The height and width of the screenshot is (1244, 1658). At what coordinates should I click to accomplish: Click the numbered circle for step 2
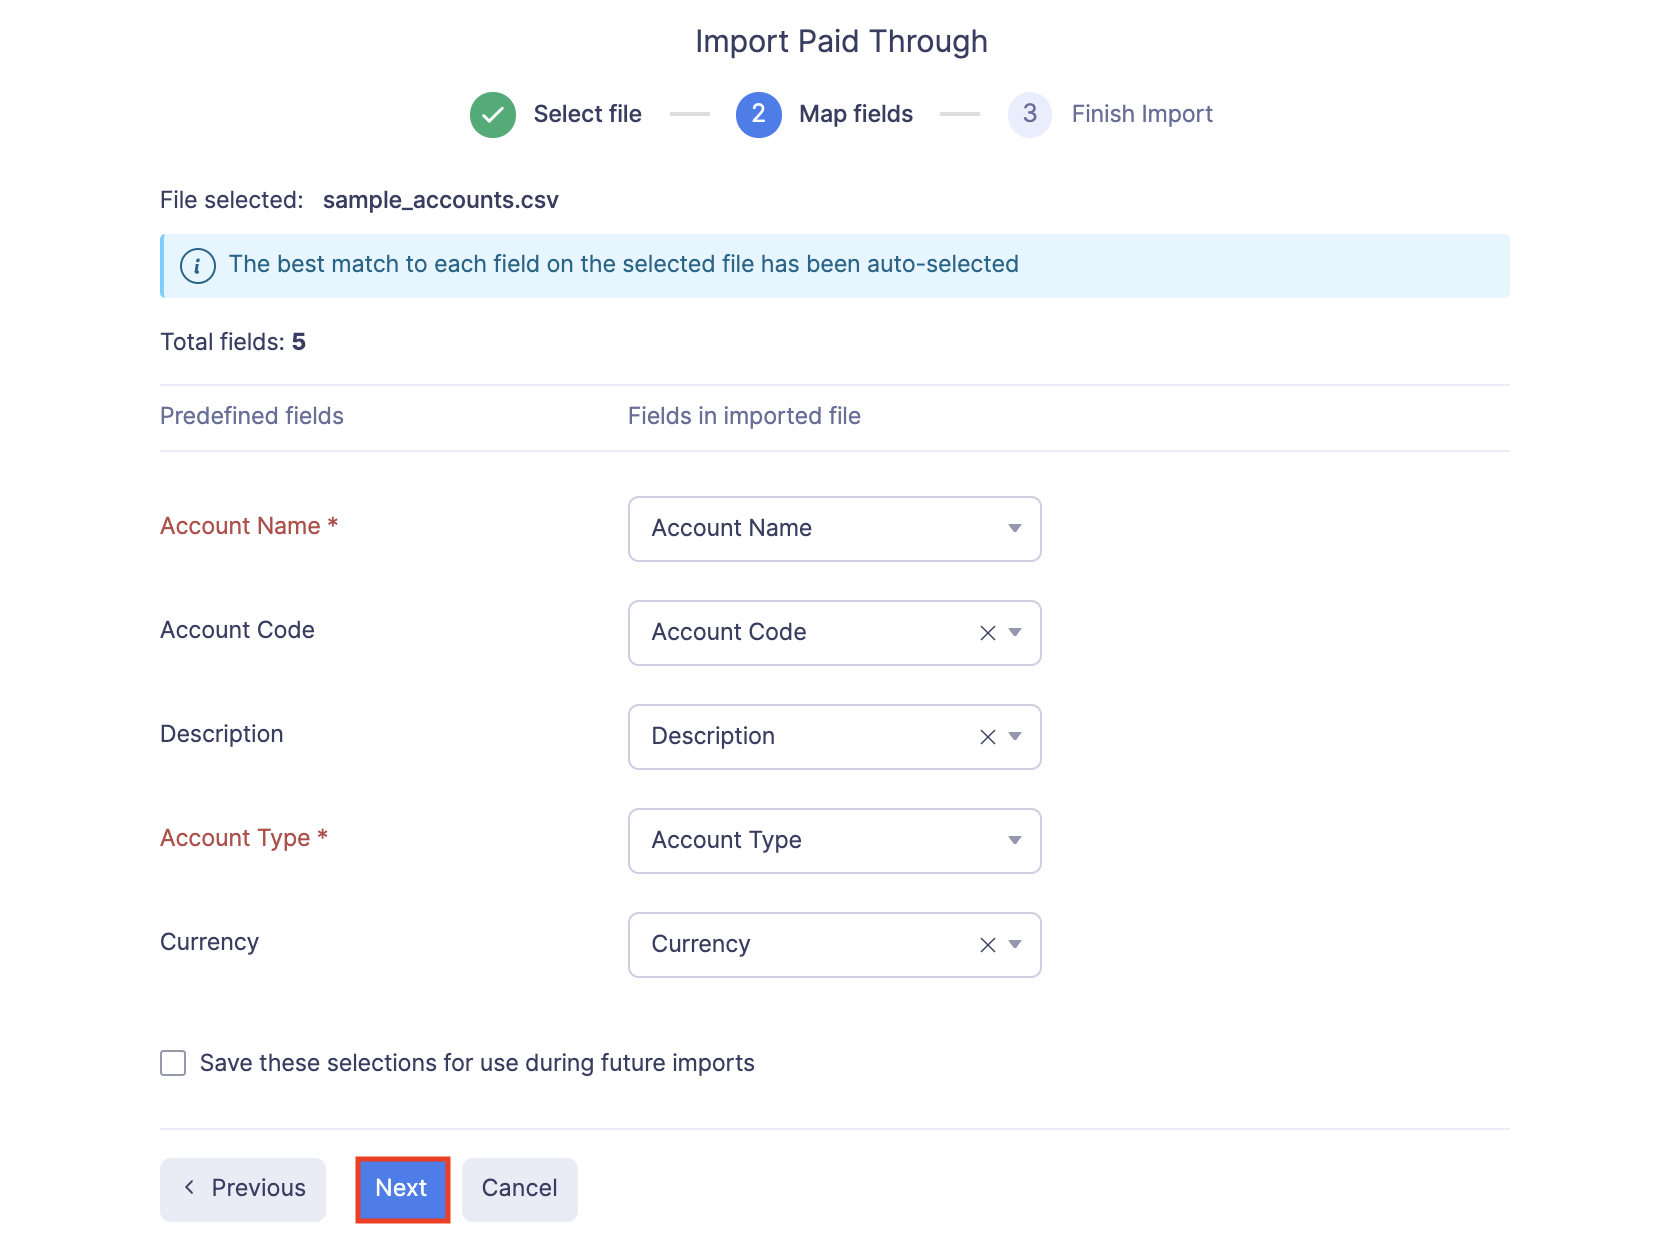(x=758, y=114)
